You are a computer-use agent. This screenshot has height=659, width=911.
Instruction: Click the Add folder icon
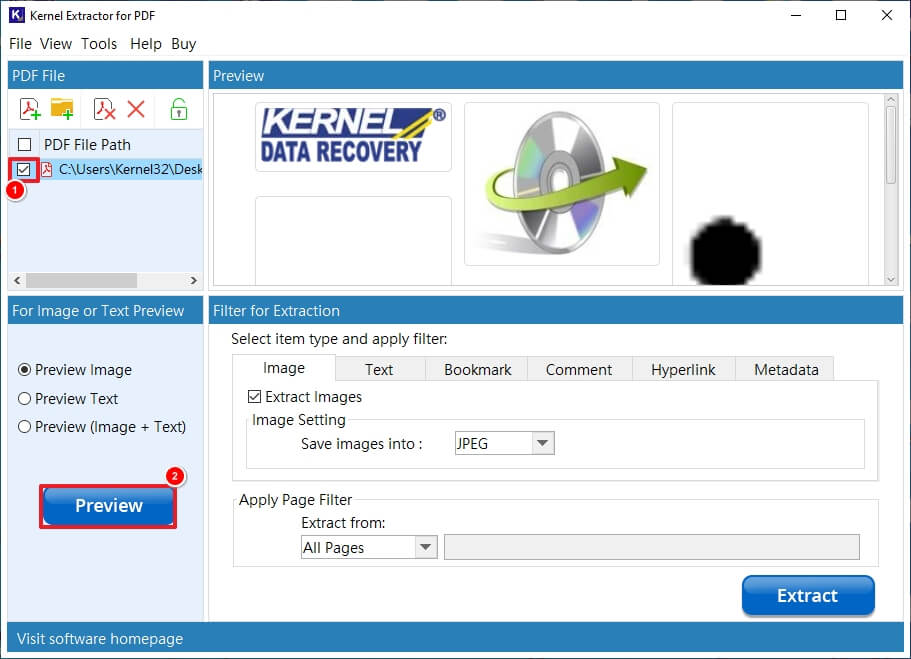tap(62, 109)
